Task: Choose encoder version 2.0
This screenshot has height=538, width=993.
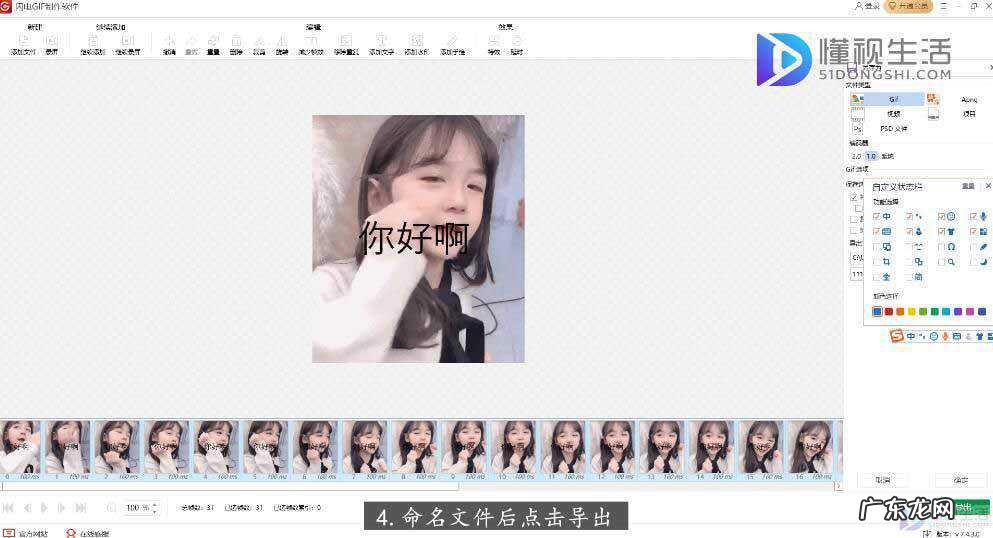Action: [x=856, y=156]
